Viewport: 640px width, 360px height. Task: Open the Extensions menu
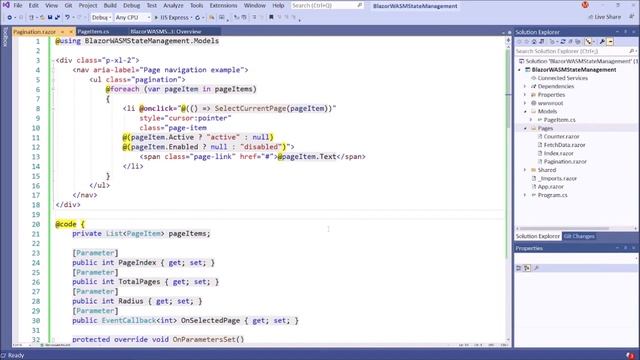[x=223, y=5]
